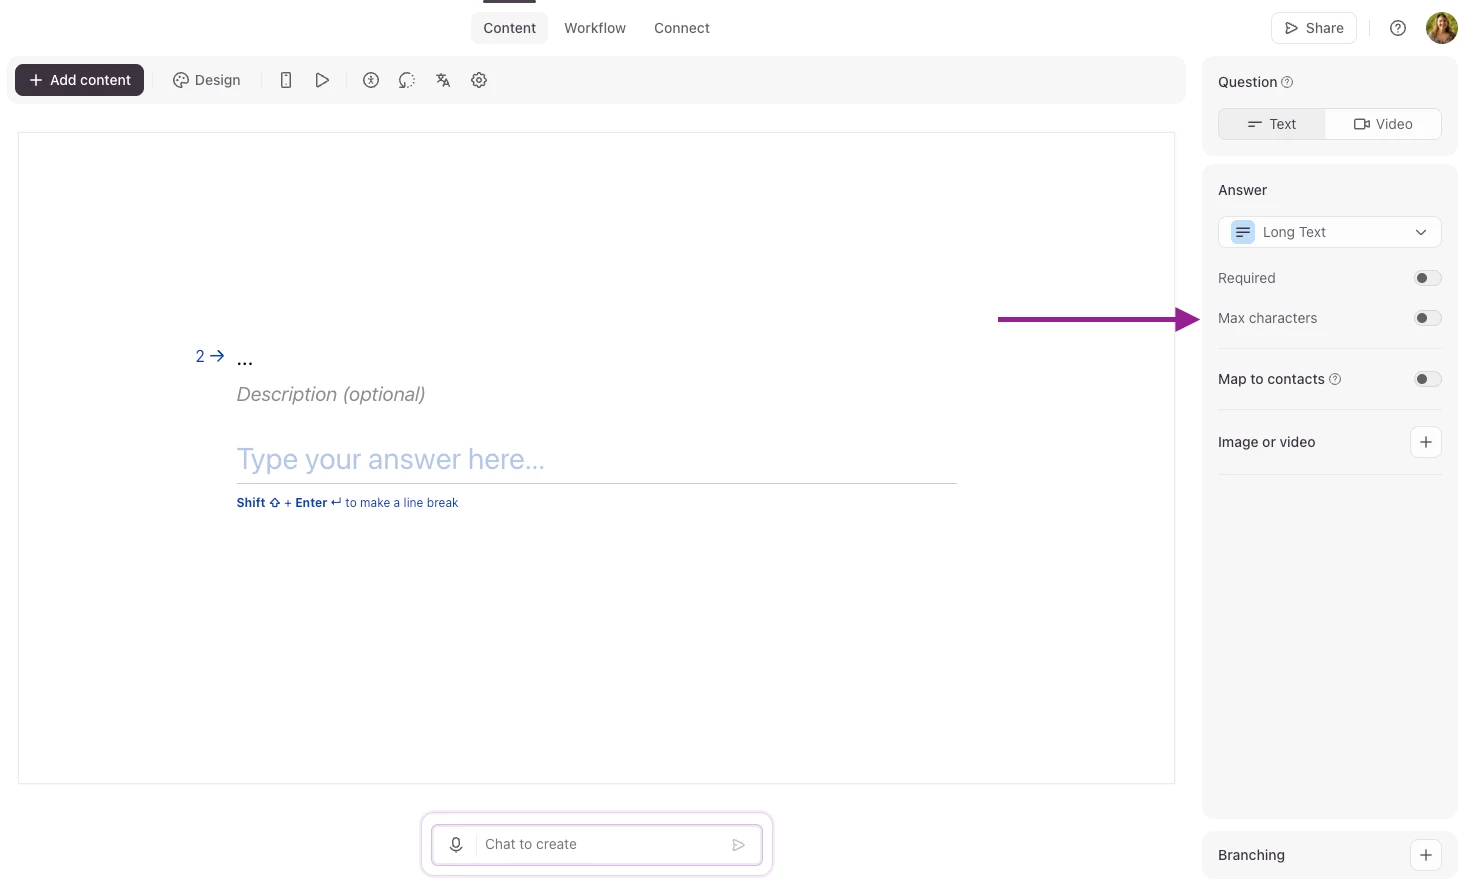Click the 'Image or video' label

point(1266,442)
